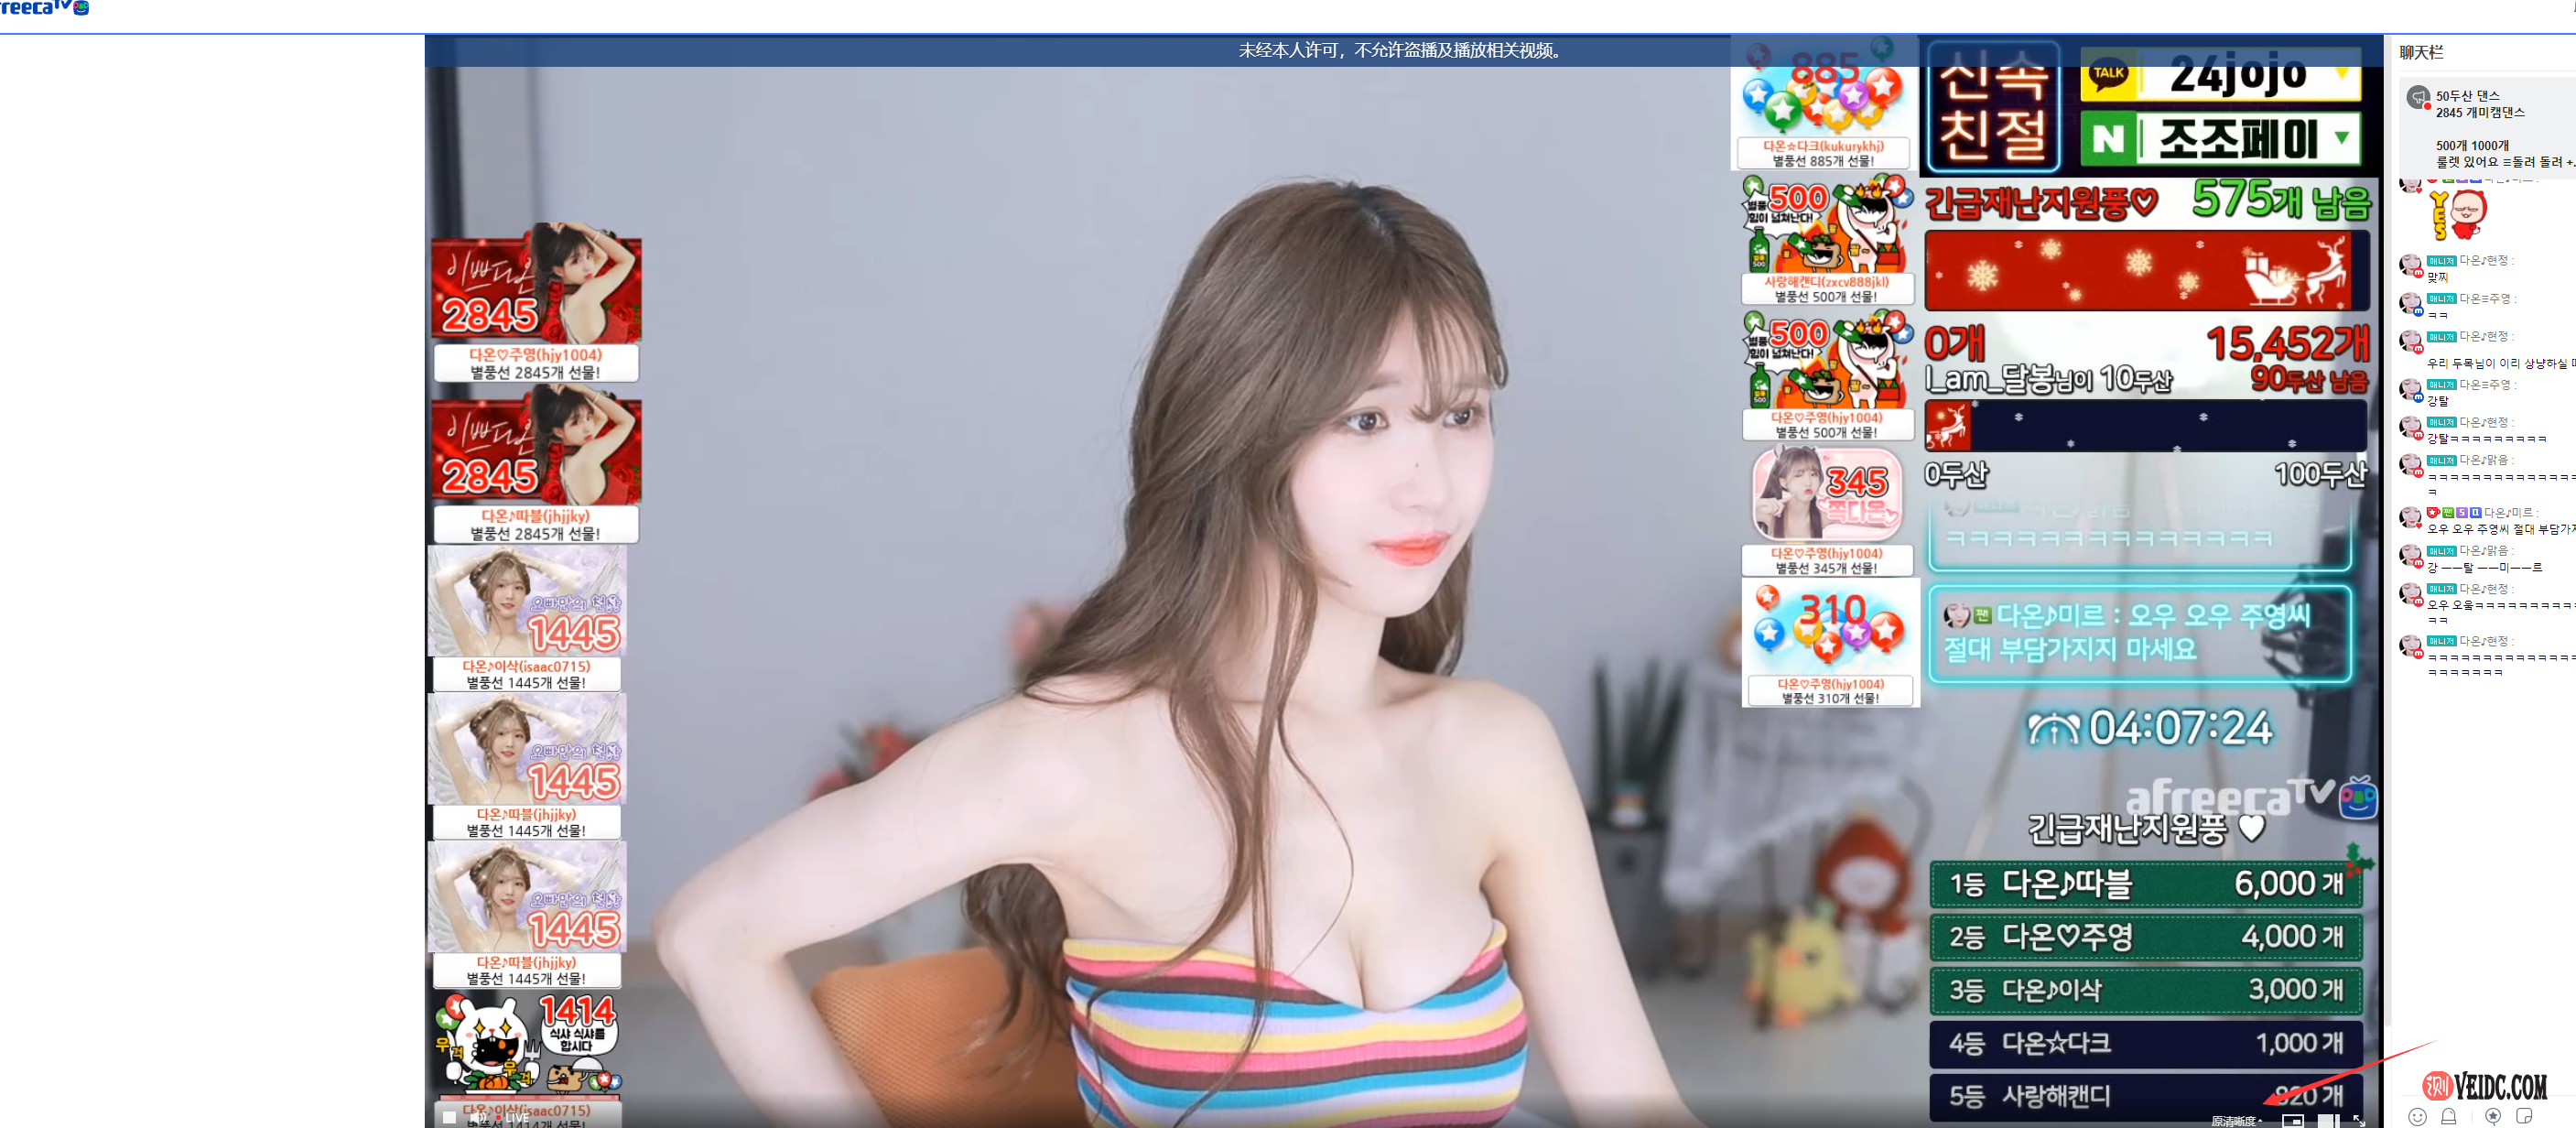This screenshot has height=1128, width=2576.
Task: Select the 聊天栏 chat tab header
Action: point(2420,52)
